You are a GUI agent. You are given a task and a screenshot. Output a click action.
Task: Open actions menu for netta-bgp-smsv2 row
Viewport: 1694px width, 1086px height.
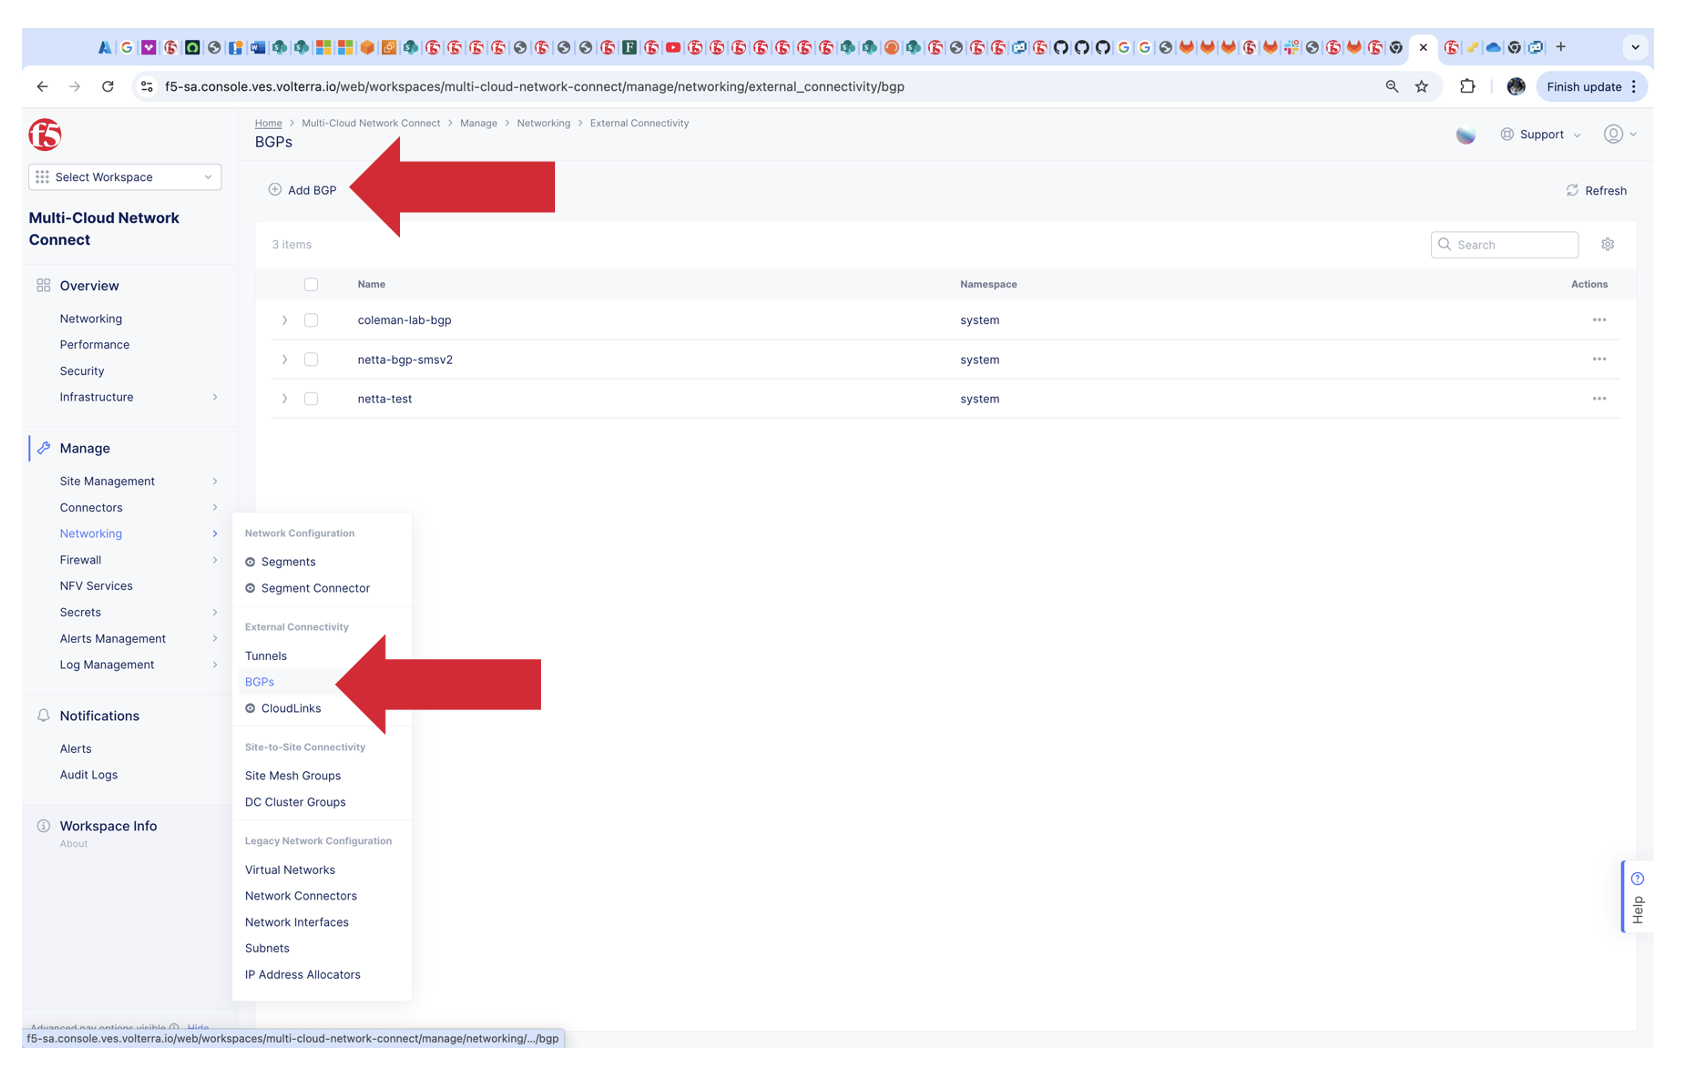click(1599, 359)
